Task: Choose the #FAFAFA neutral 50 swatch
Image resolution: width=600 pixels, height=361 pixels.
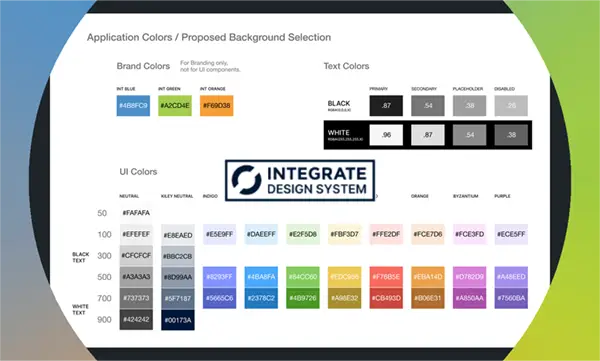Action: 136,213
